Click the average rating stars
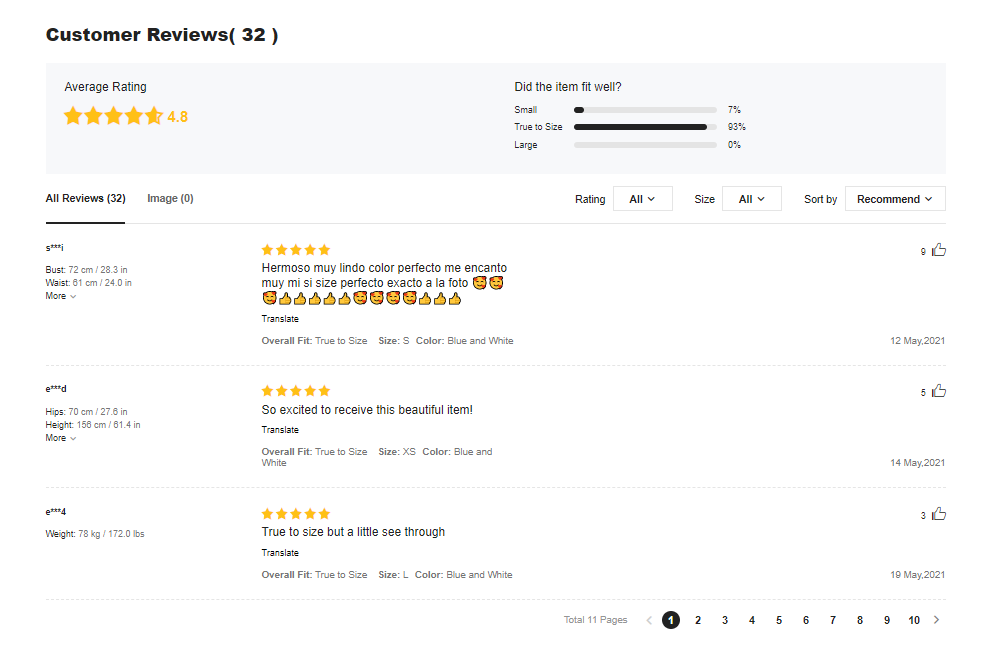 112,116
